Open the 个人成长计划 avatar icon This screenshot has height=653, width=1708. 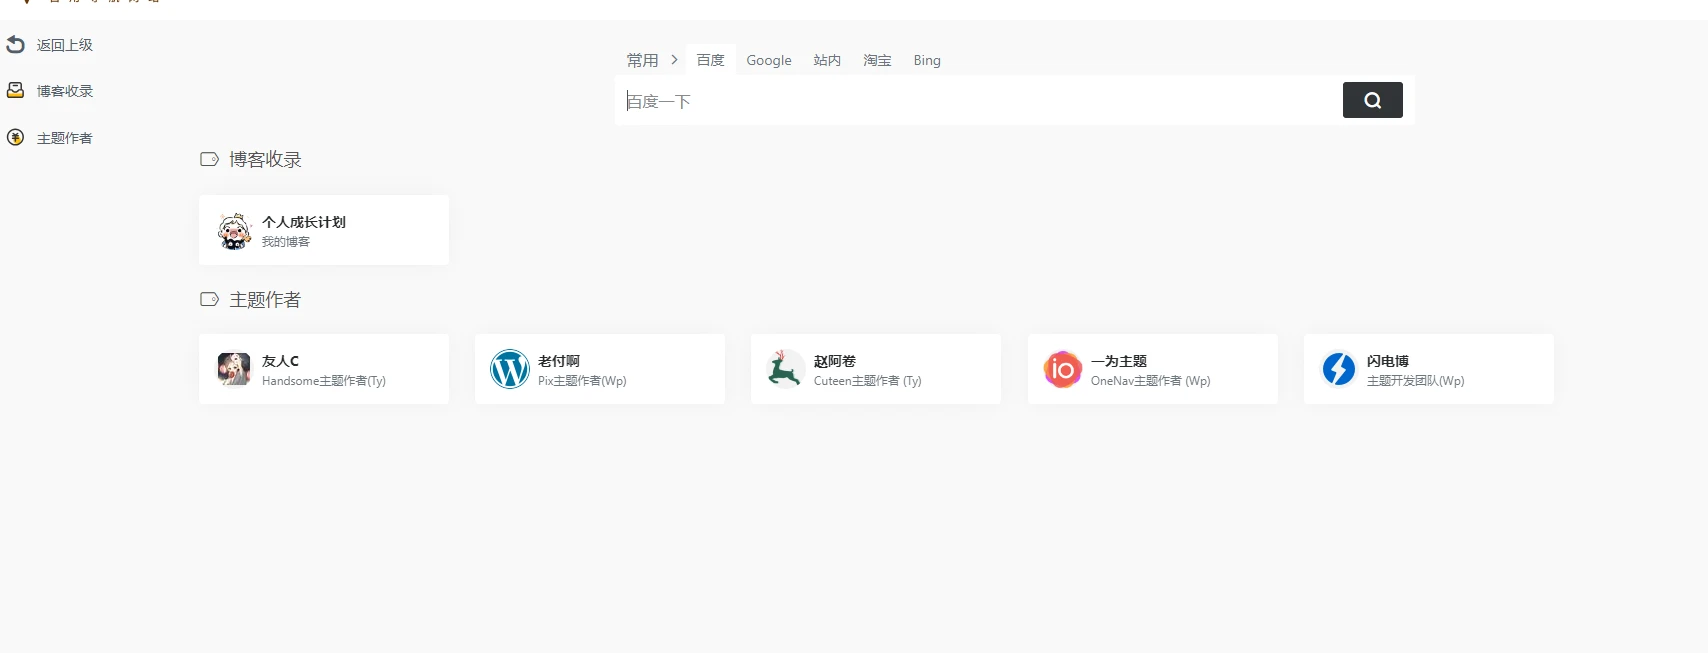pos(234,231)
